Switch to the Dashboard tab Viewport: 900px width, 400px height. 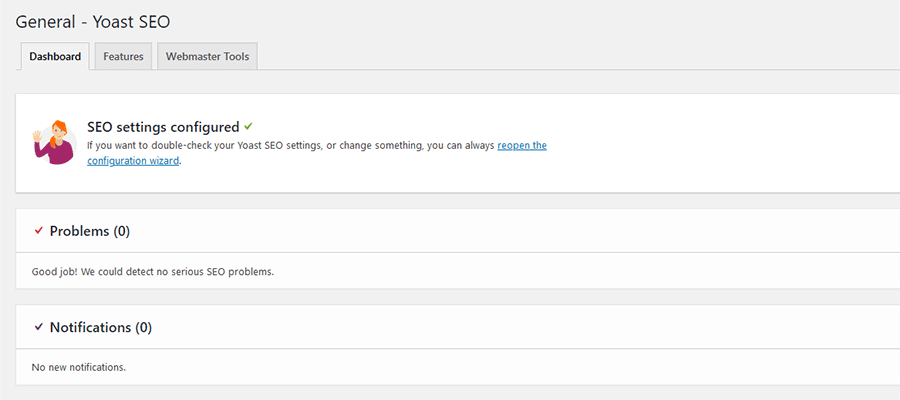[55, 57]
